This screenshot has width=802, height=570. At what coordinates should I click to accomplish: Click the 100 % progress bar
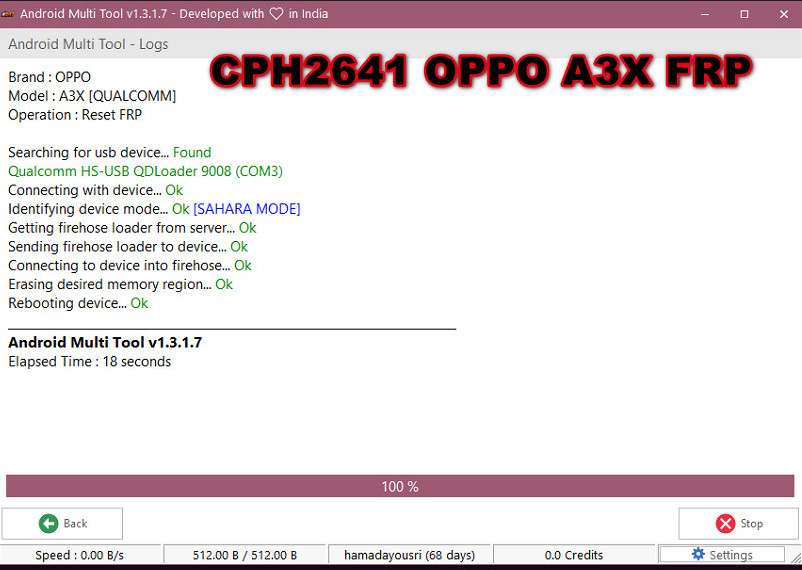pyautogui.click(x=400, y=486)
